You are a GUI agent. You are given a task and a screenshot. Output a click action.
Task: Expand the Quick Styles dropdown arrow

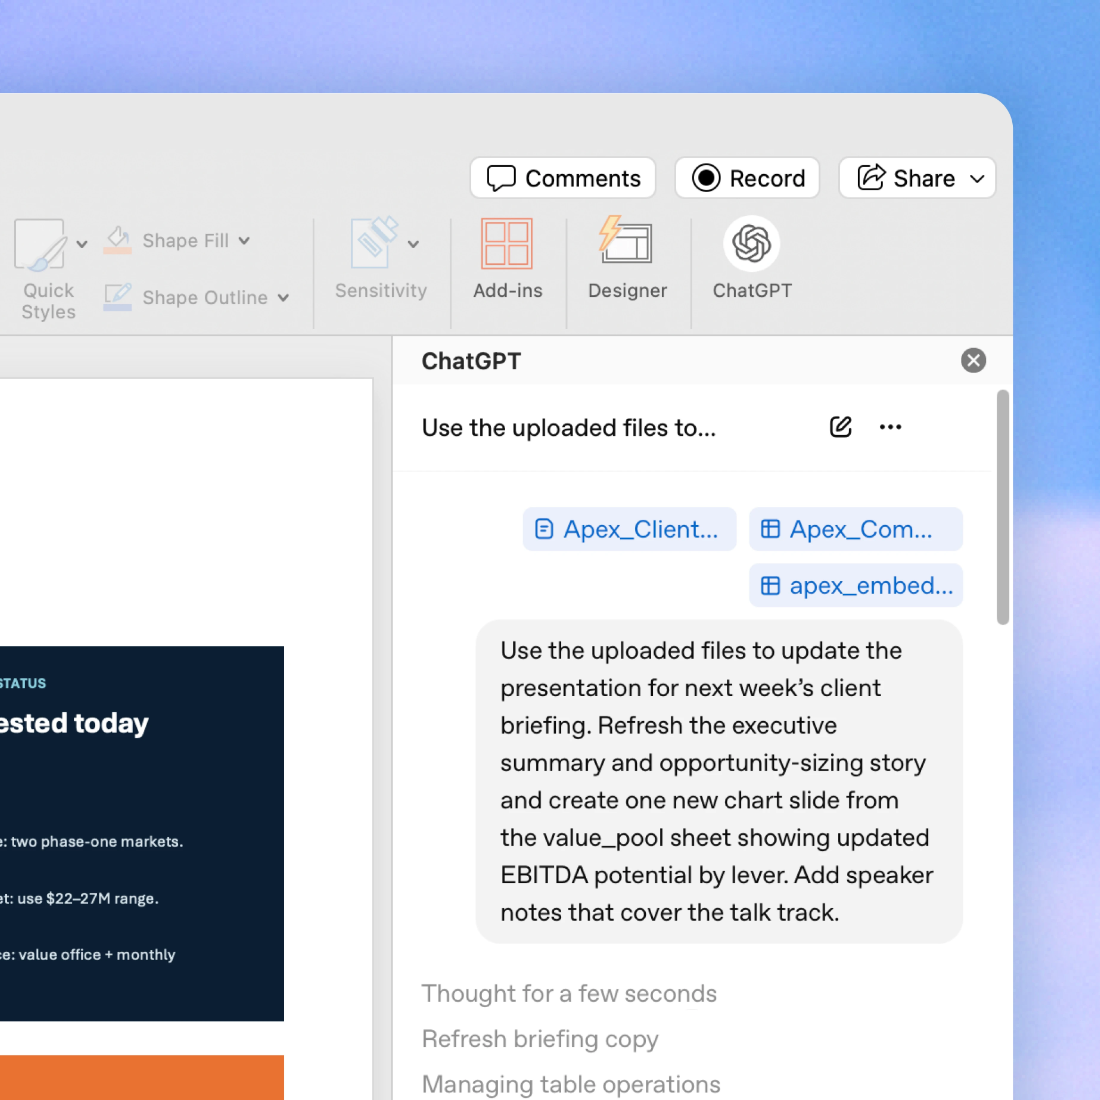[82, 244]
